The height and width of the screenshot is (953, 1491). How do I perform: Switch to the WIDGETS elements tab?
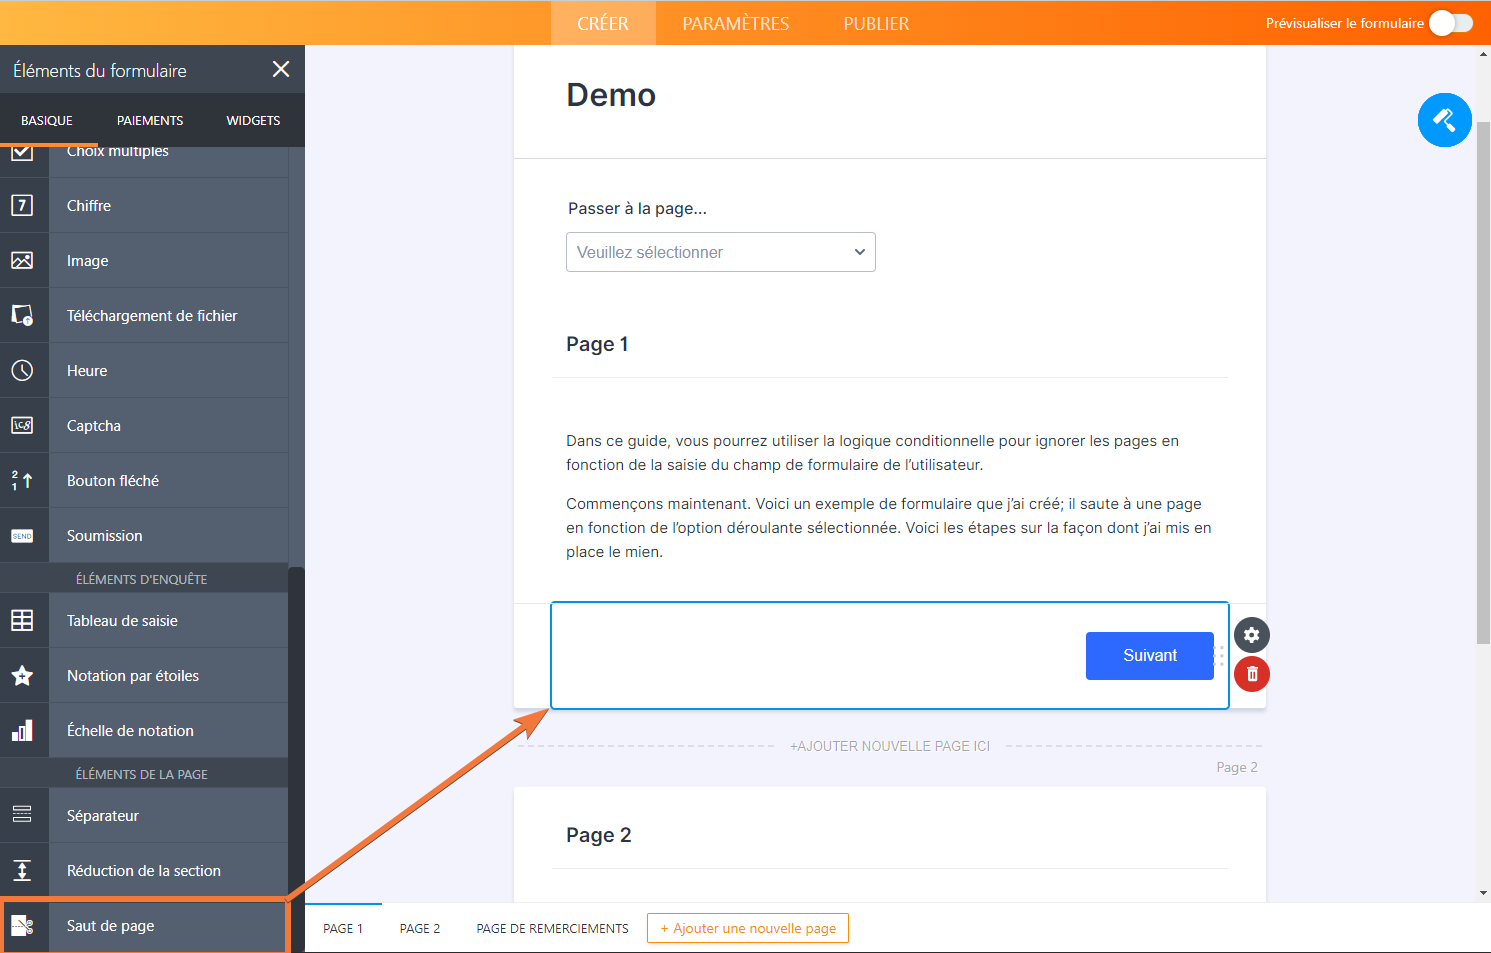253,120
